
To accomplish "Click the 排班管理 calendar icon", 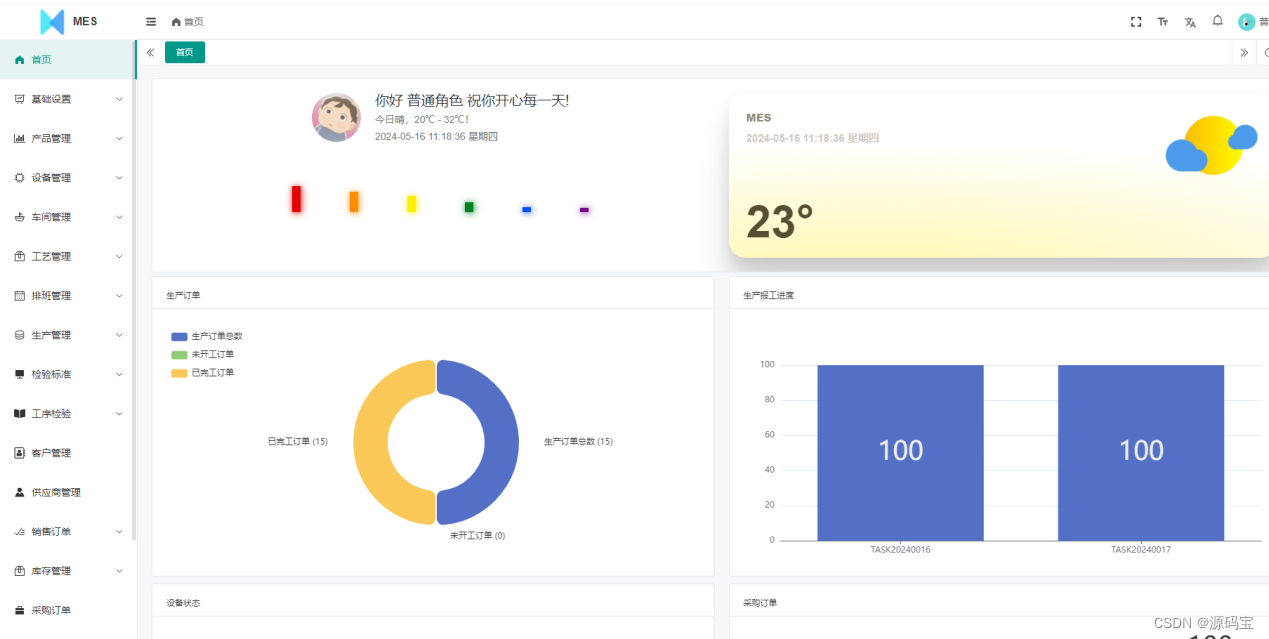I will pos(20,296).
